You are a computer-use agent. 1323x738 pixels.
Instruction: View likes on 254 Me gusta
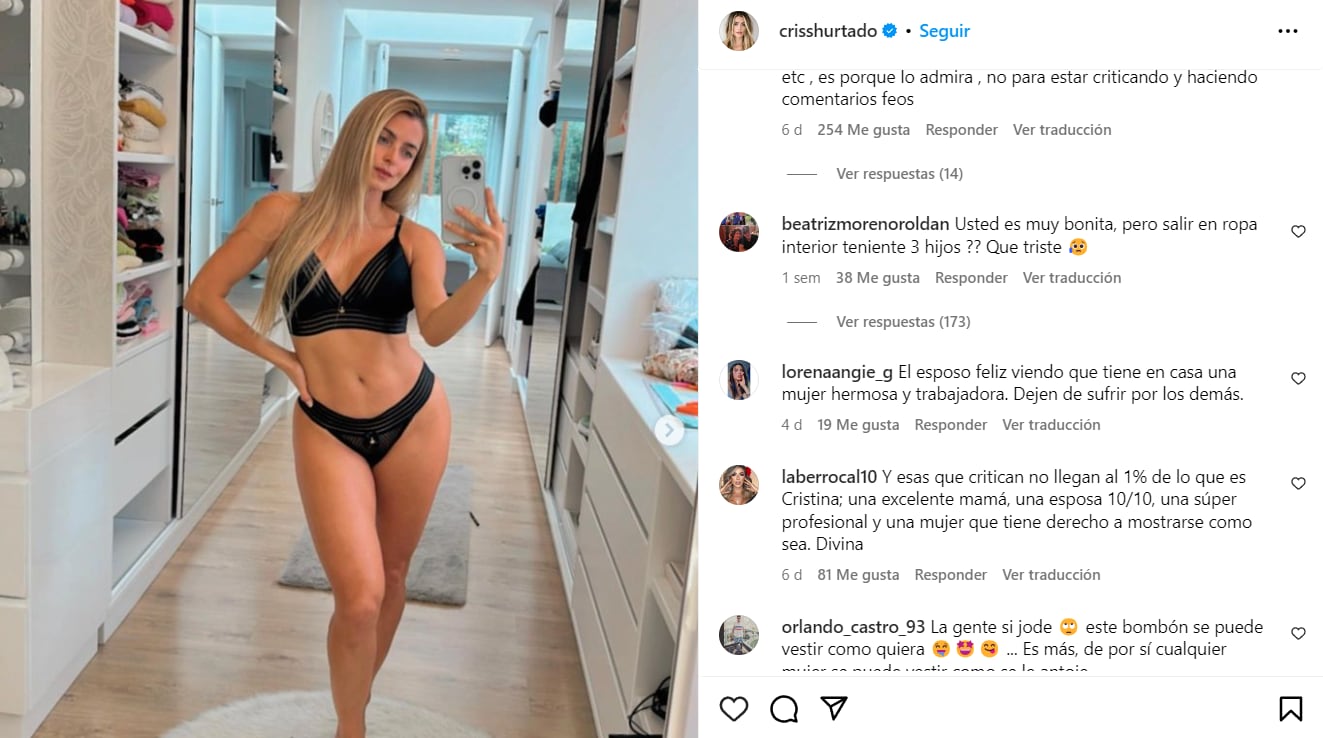click(863, 130)
